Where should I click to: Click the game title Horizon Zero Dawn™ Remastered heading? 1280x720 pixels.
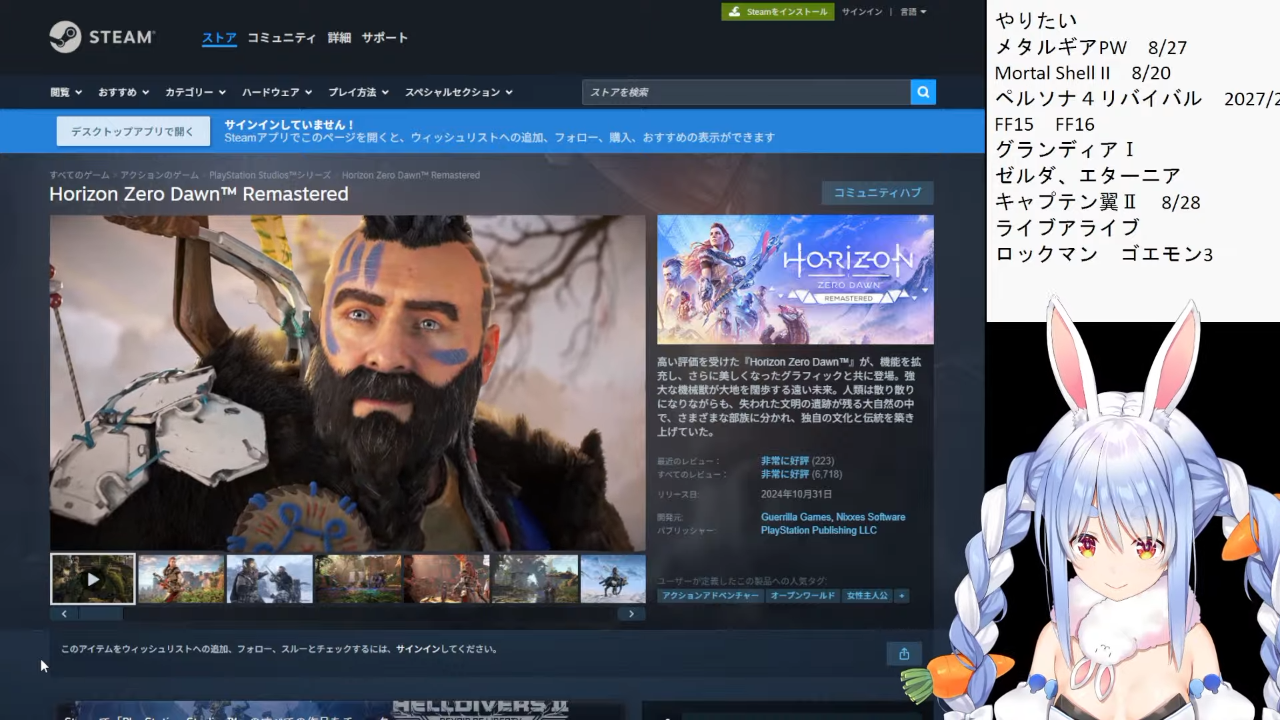[199, 194]
